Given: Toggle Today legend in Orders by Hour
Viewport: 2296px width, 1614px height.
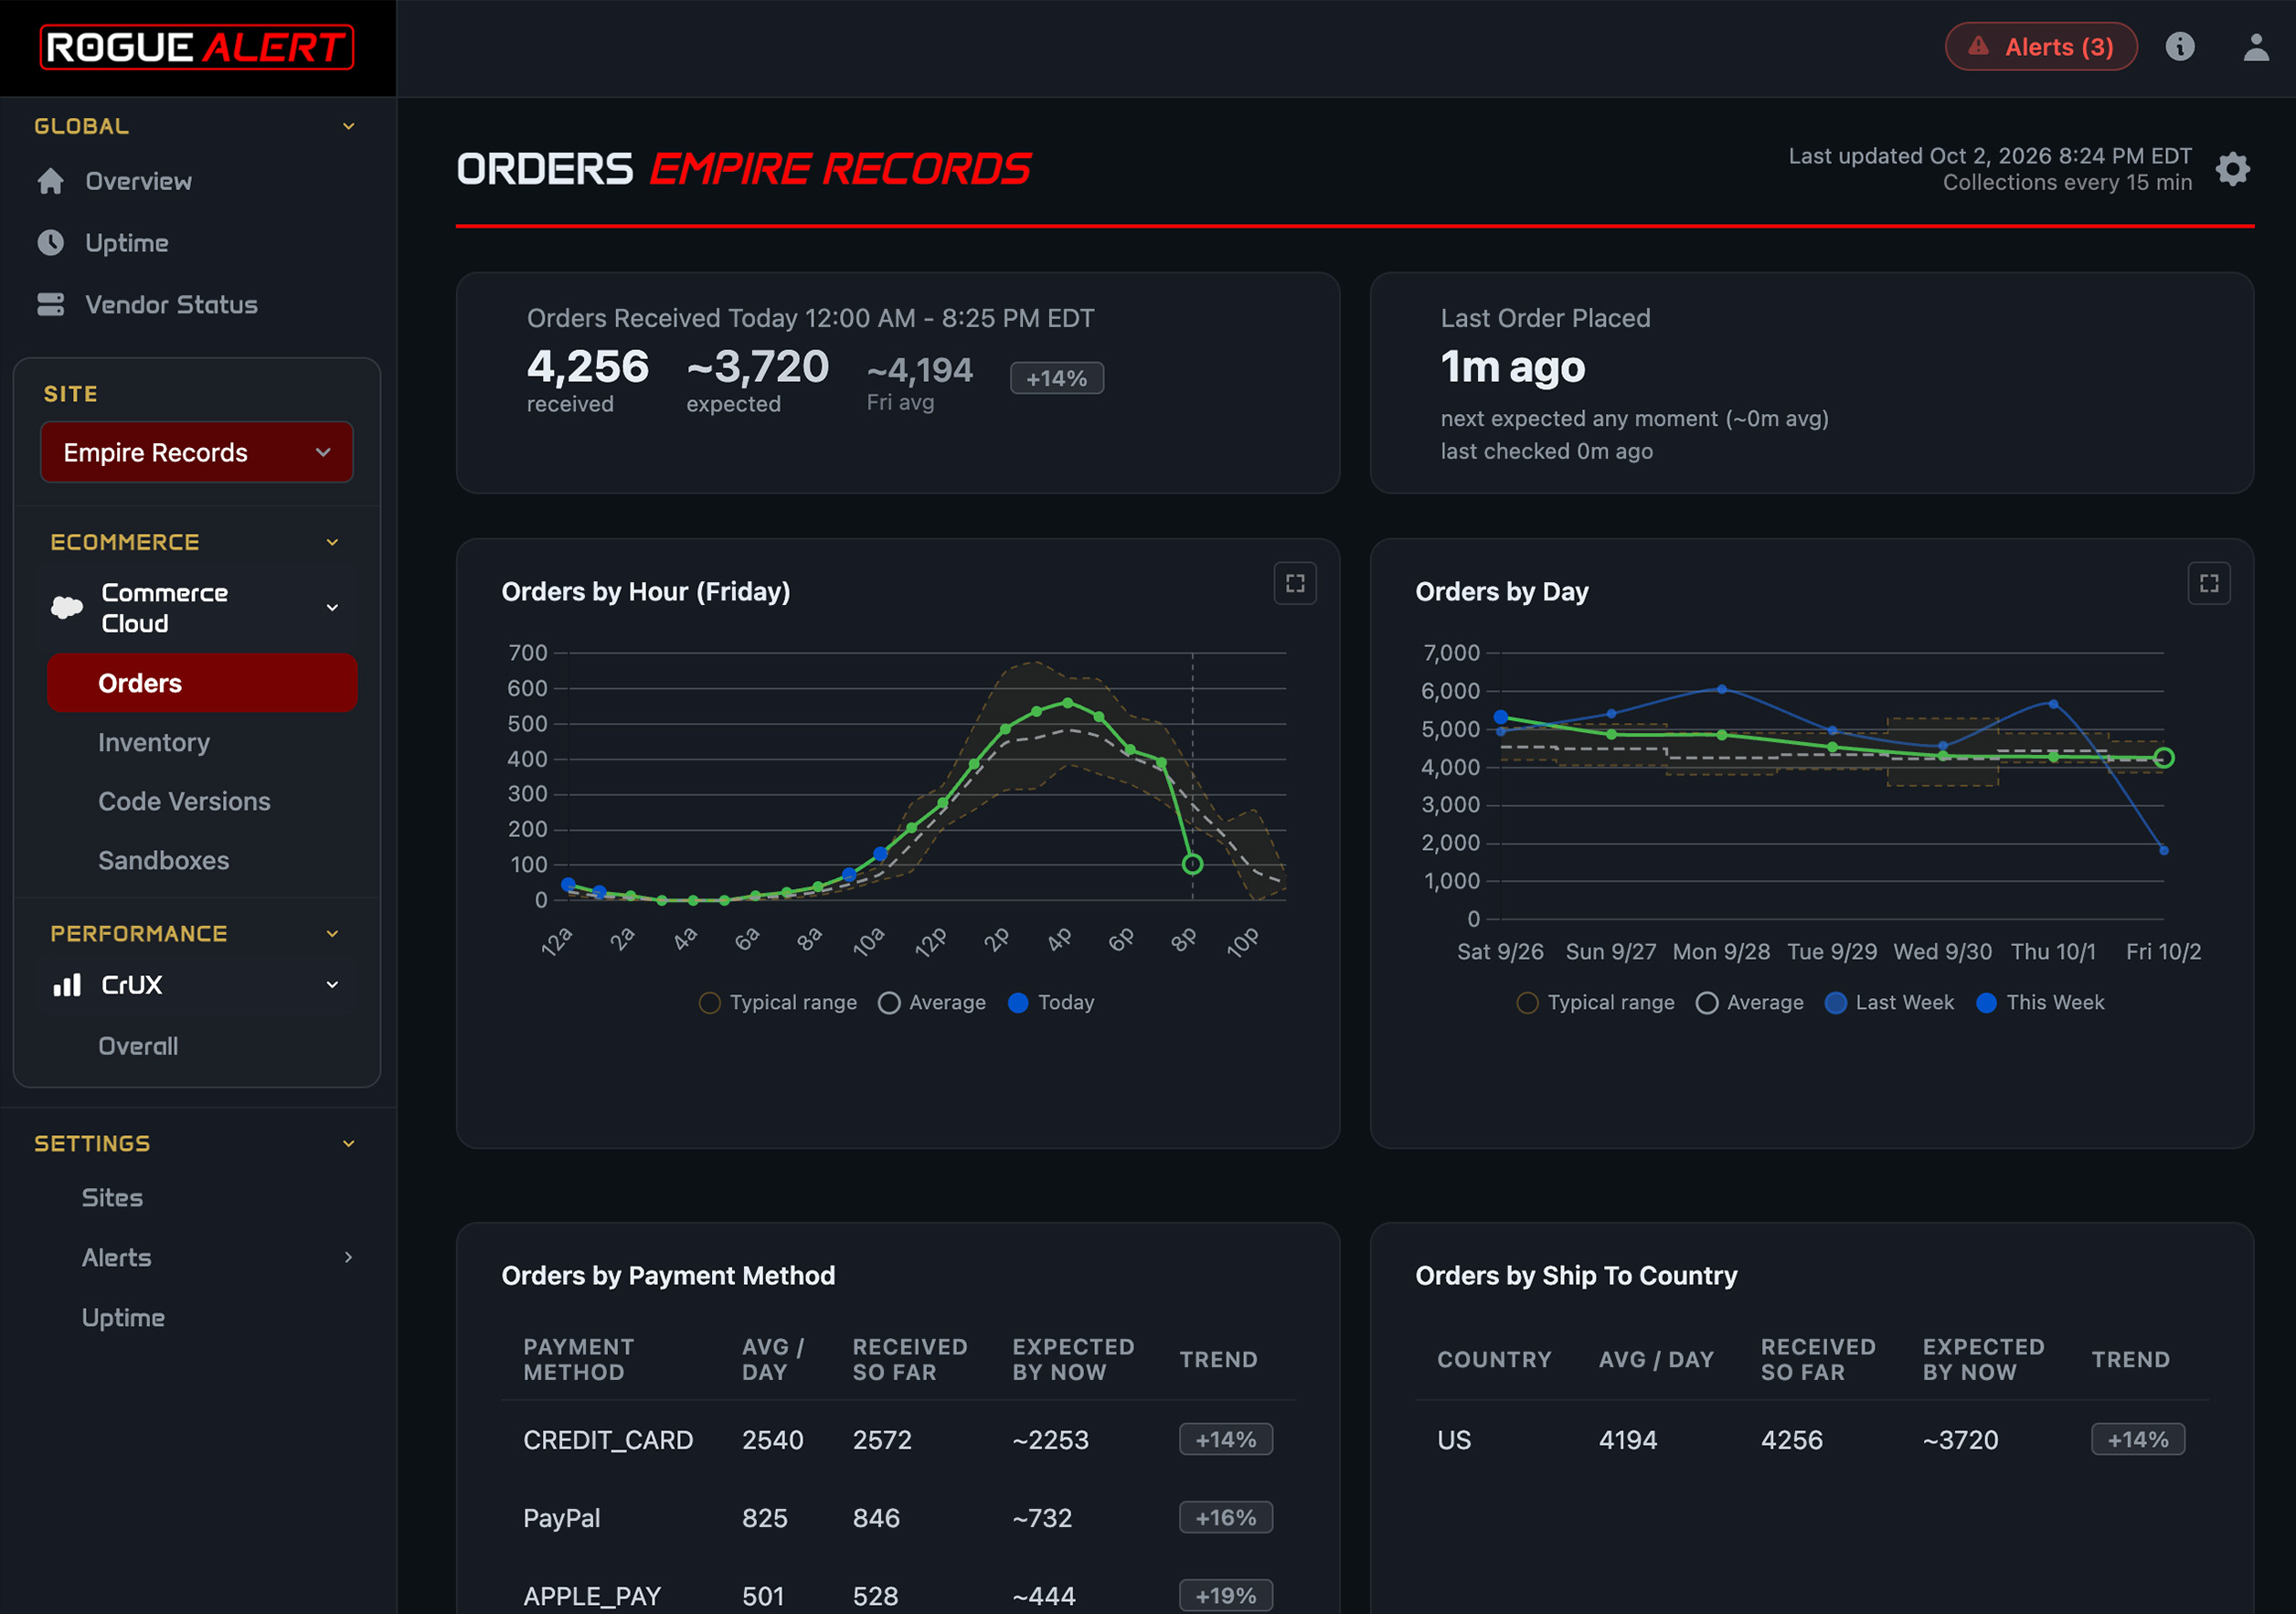Looking at the screenshot, I should click(1051, 1003).
